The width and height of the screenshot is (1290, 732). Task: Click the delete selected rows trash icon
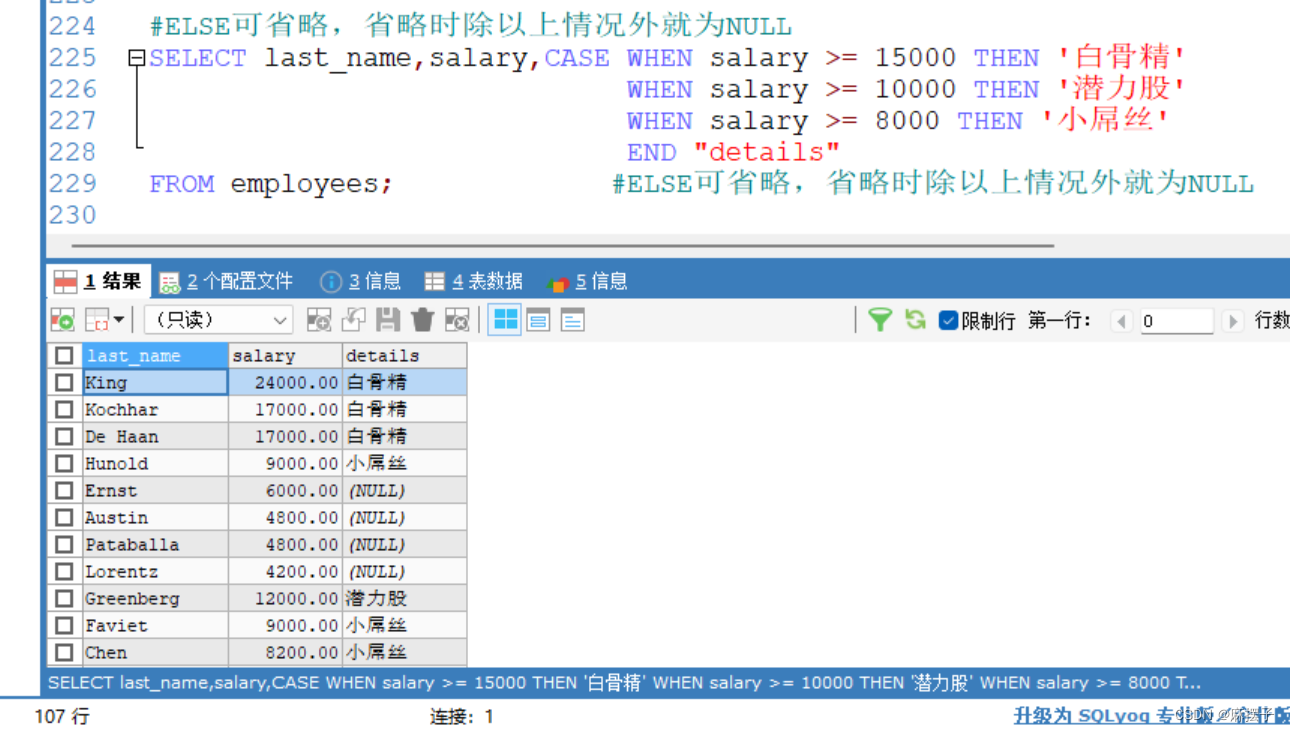[422, 320]
